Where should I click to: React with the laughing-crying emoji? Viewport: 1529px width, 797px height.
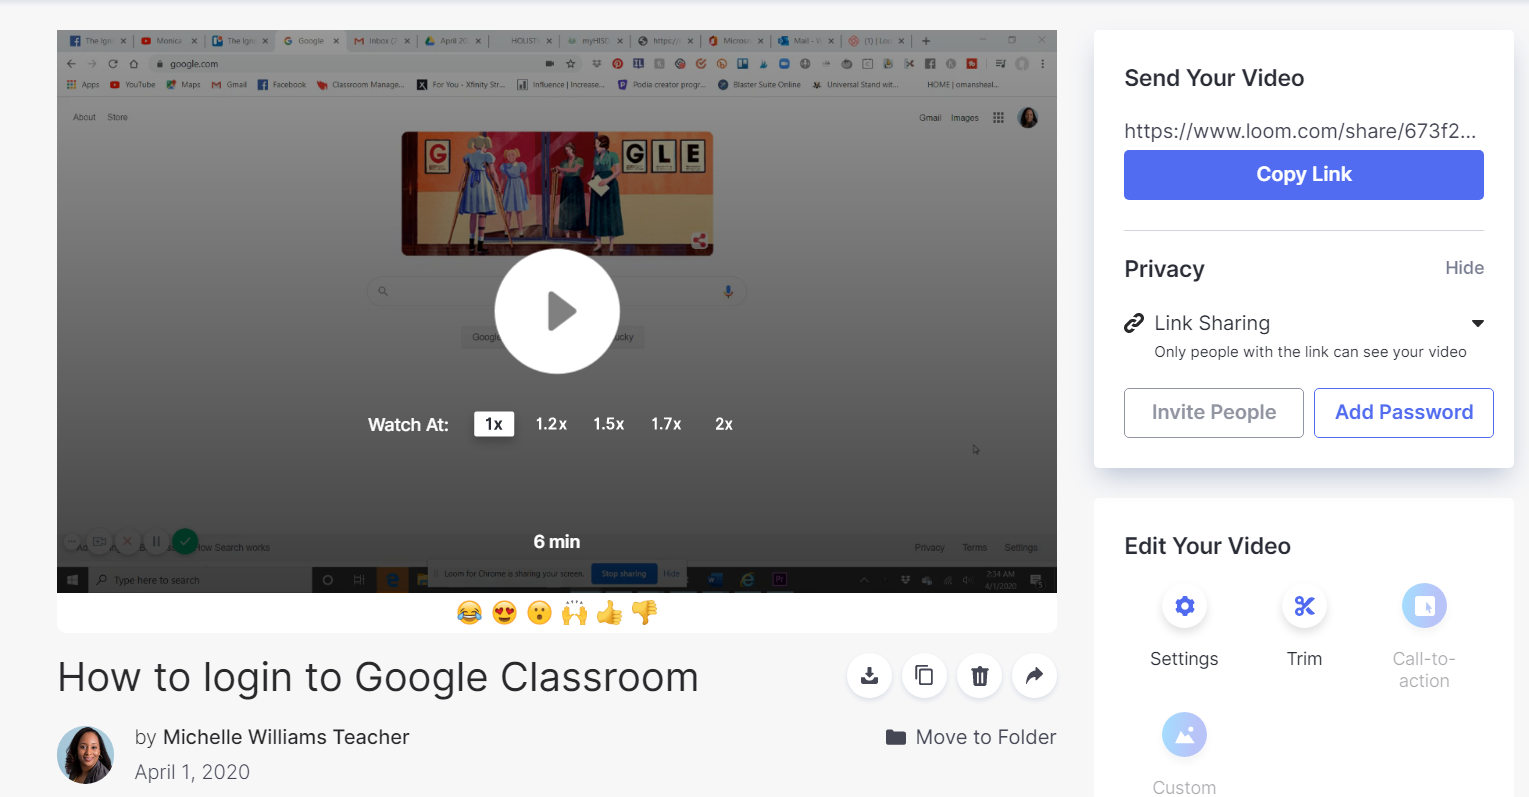(469, 612)
